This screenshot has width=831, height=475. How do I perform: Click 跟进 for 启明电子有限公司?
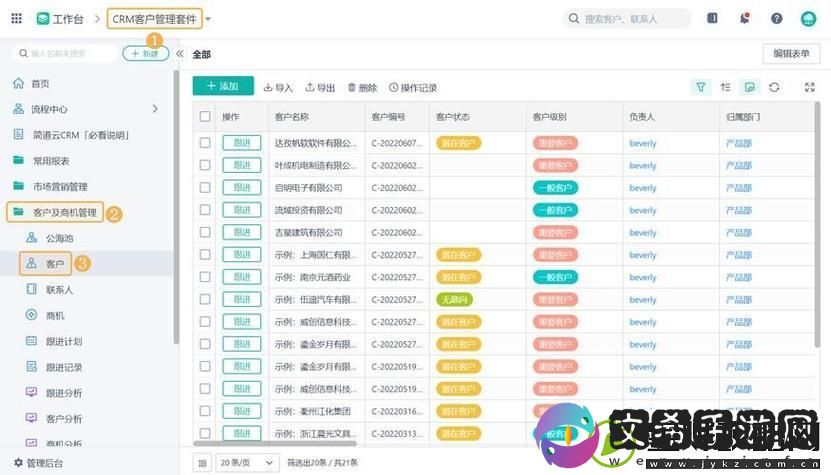(x=242, y=188)
